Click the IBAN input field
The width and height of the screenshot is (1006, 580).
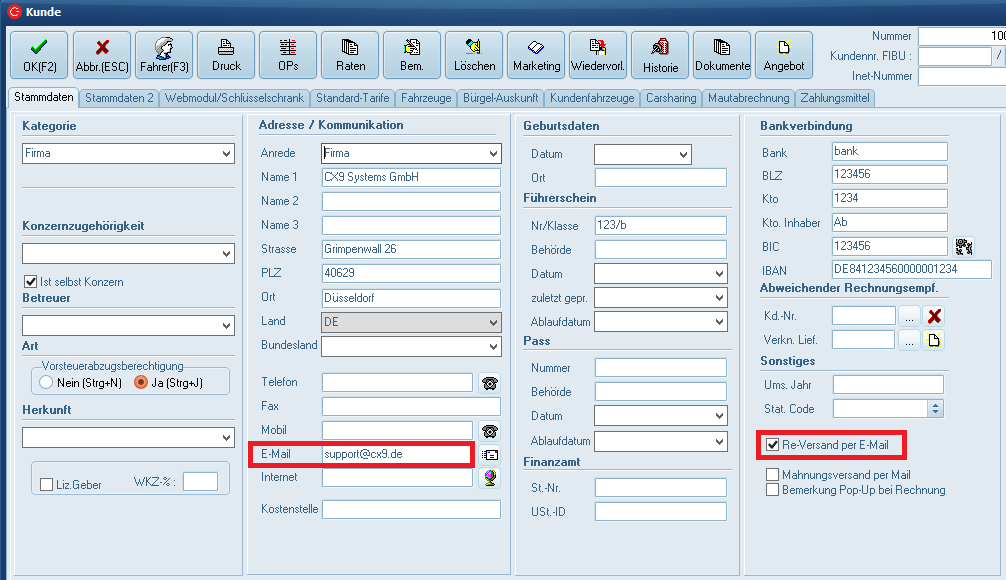(911, 269)
